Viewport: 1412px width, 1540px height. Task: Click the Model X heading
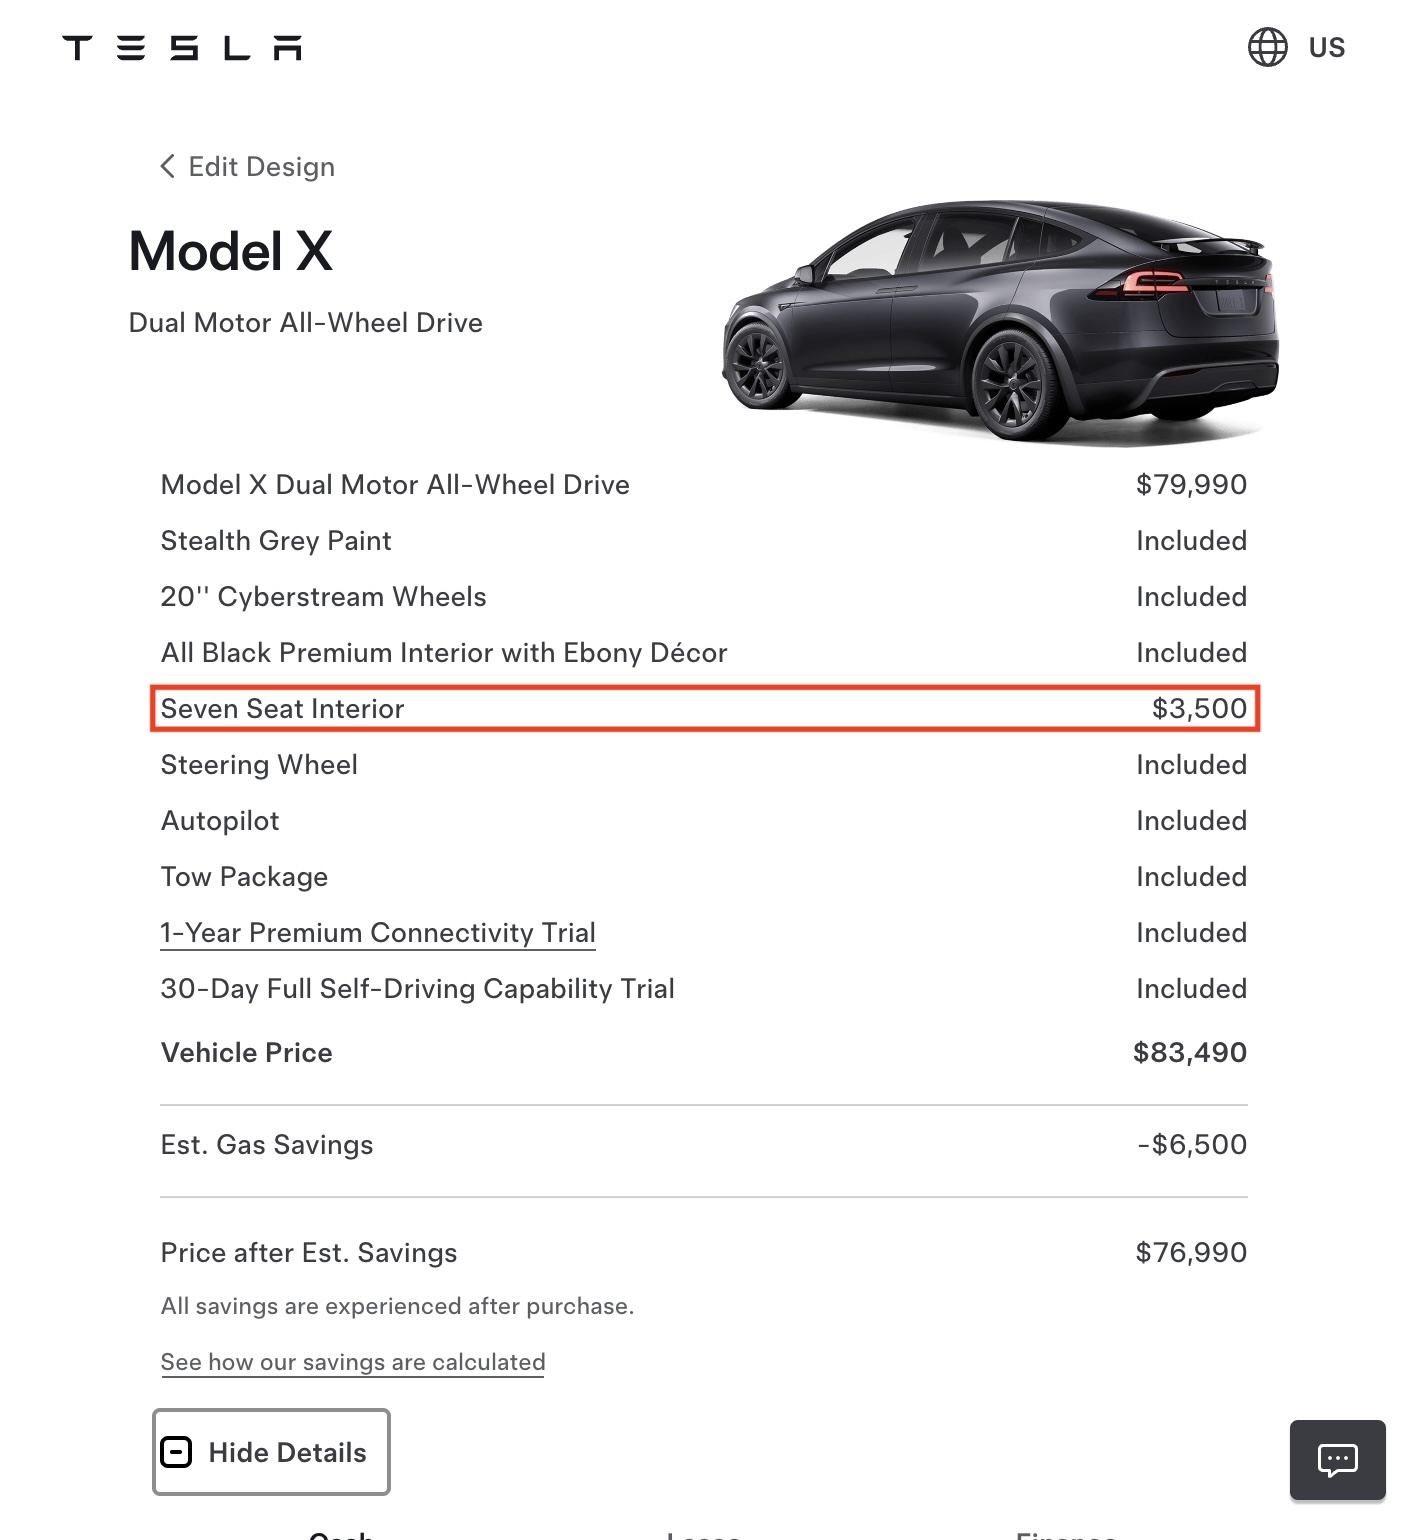pos(231,250)
